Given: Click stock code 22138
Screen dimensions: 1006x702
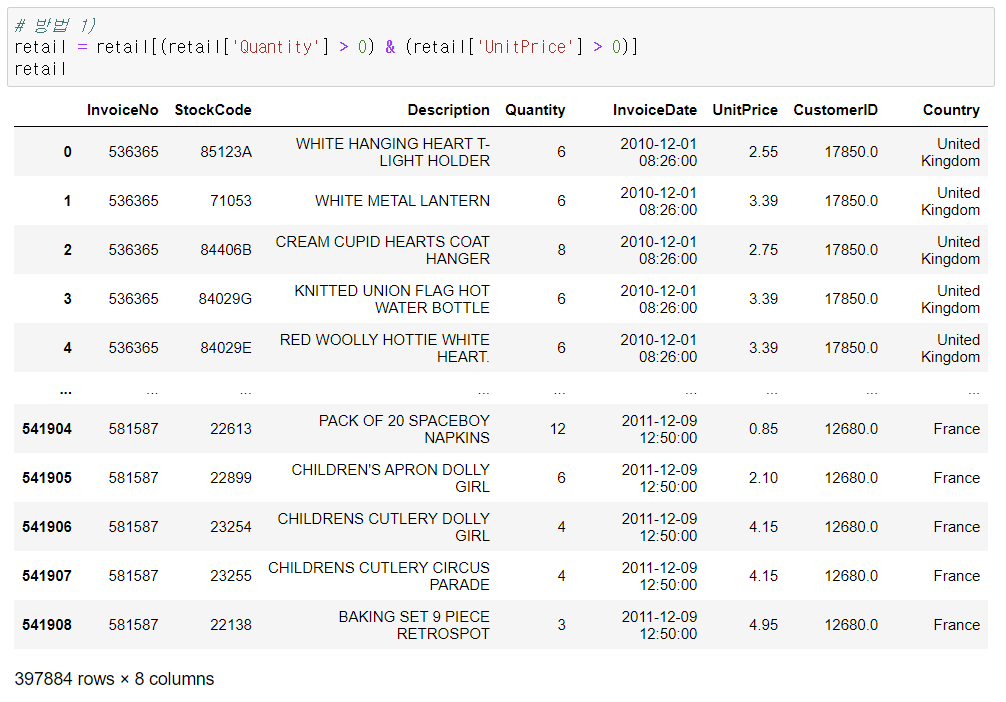Looking at the screenshot, I should pyautogui.click(x=231, y=625).
